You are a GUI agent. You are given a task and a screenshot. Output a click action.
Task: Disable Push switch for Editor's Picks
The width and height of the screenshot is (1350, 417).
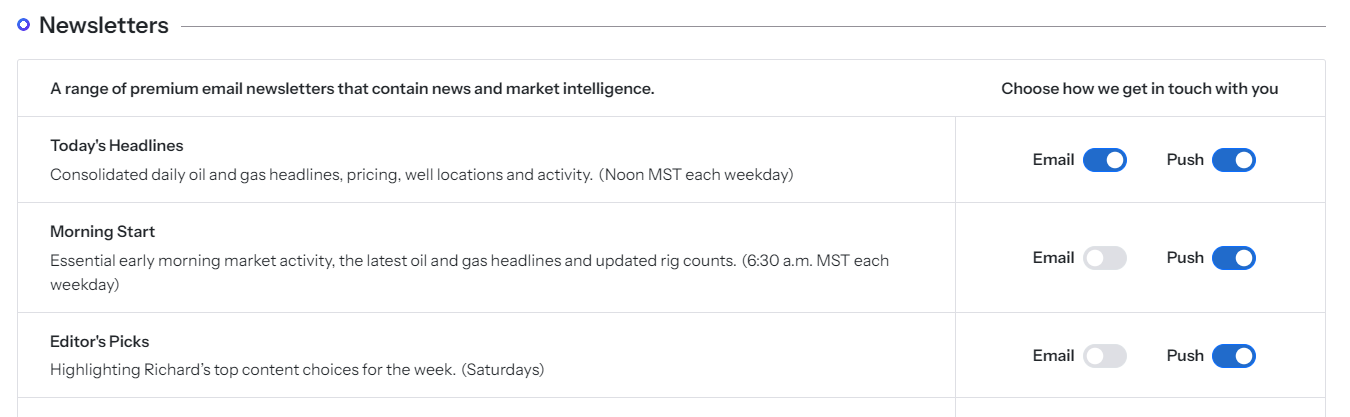tap(1233, 356)
